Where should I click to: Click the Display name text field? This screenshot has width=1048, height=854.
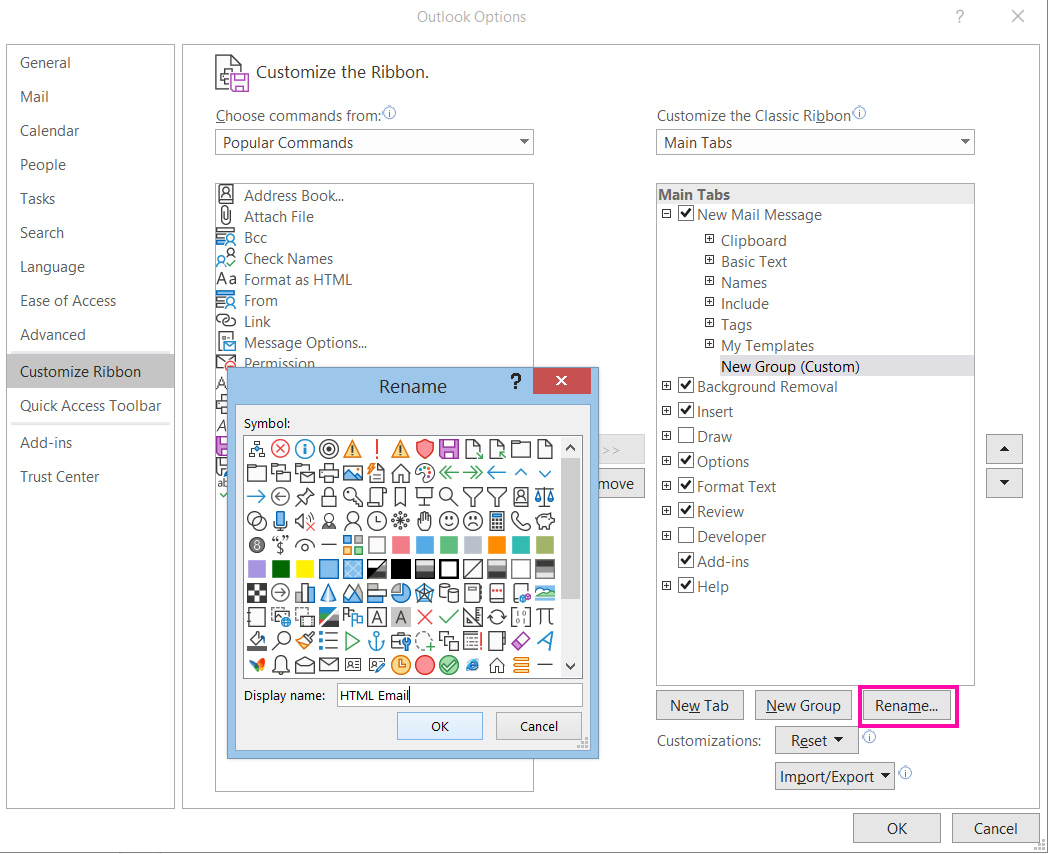(x=460, y=695)
